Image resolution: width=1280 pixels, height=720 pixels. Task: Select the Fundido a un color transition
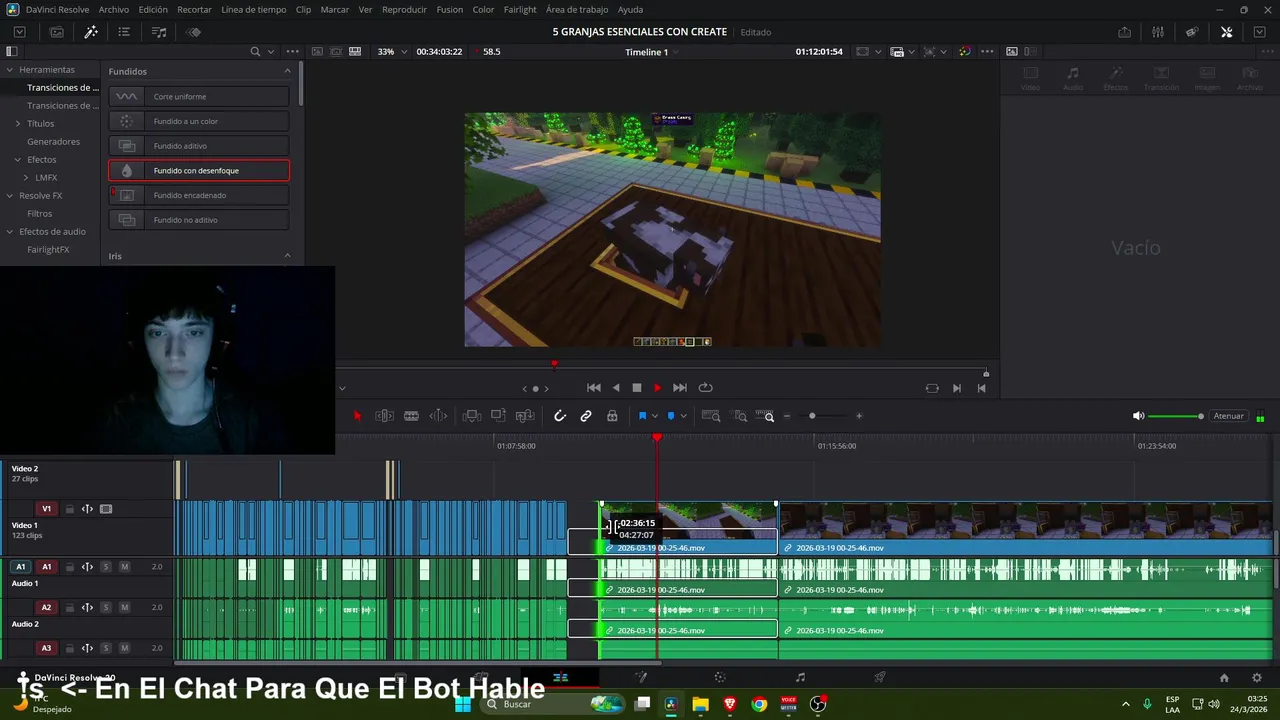(199, 122)
